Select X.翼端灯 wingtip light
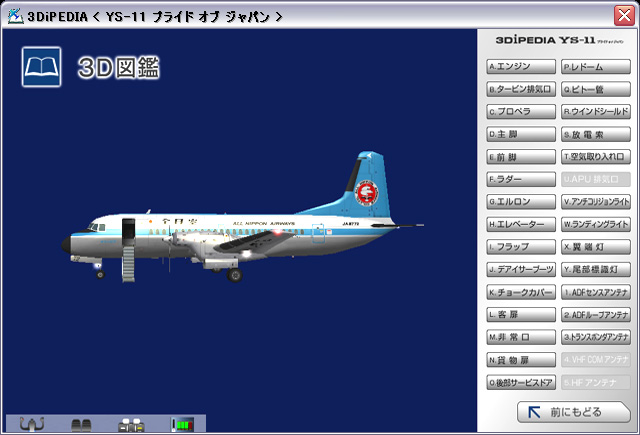This screenshot has width=640, height=435. [x=596, y=247]
